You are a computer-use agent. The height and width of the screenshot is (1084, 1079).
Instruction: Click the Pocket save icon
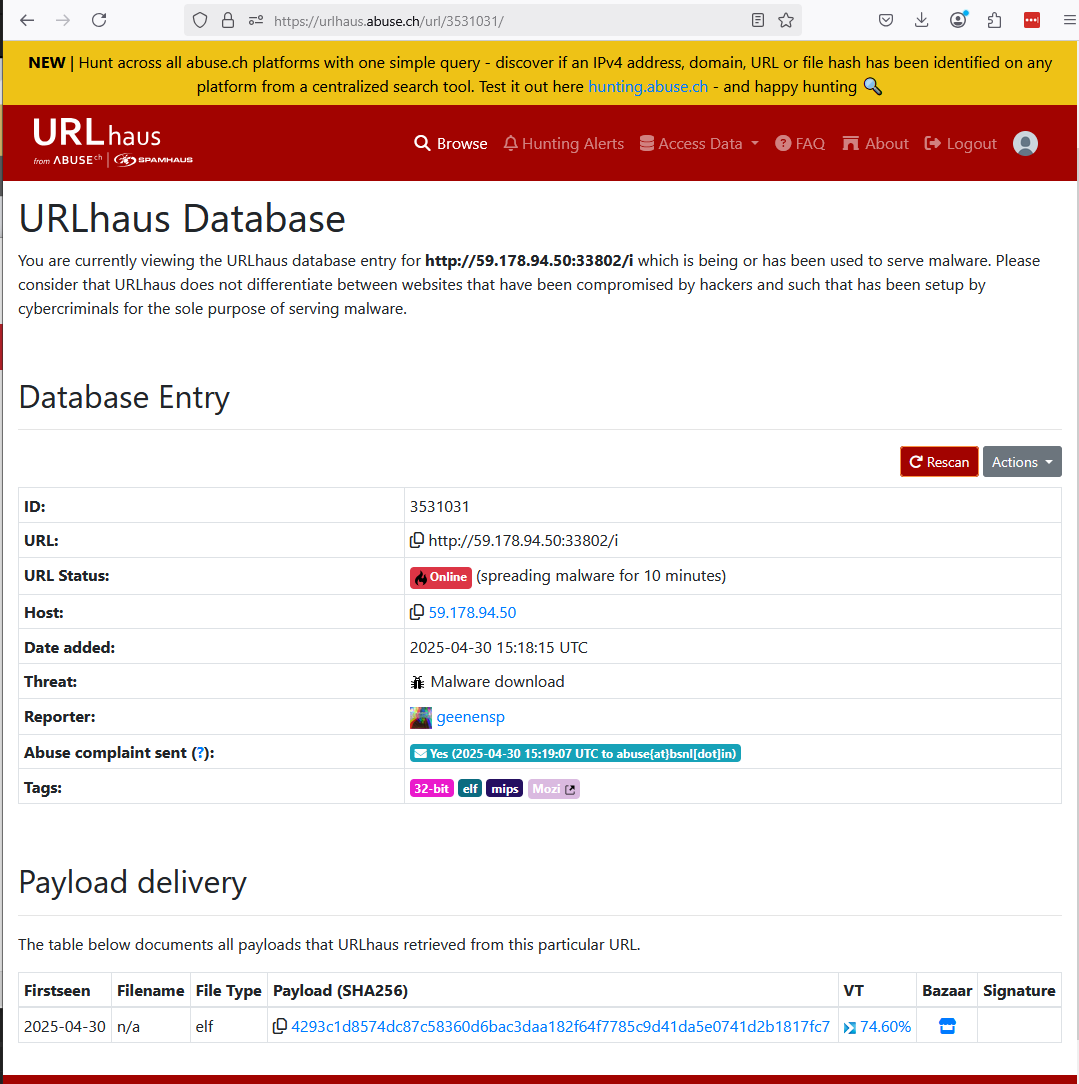pos(885,21)
